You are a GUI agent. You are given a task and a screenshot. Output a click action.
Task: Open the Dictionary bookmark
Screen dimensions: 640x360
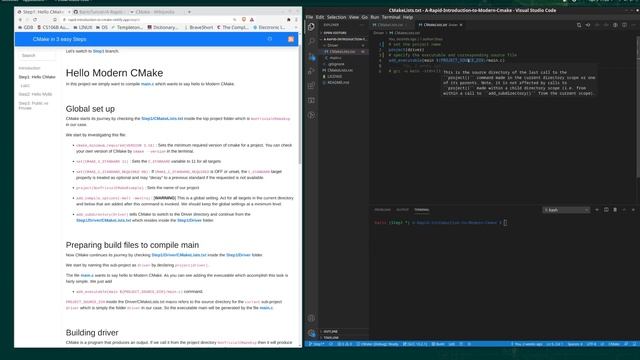163,27
